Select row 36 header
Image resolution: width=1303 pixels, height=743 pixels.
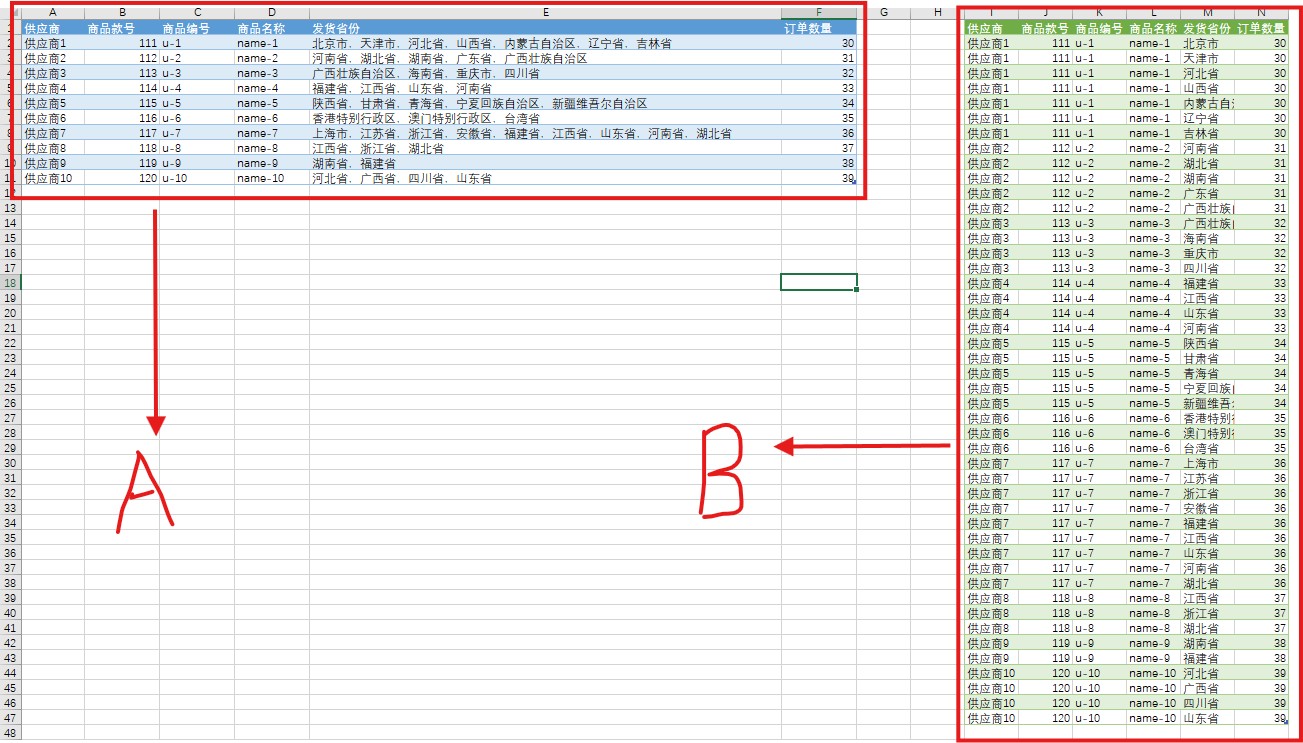click(x=10, y=553)
